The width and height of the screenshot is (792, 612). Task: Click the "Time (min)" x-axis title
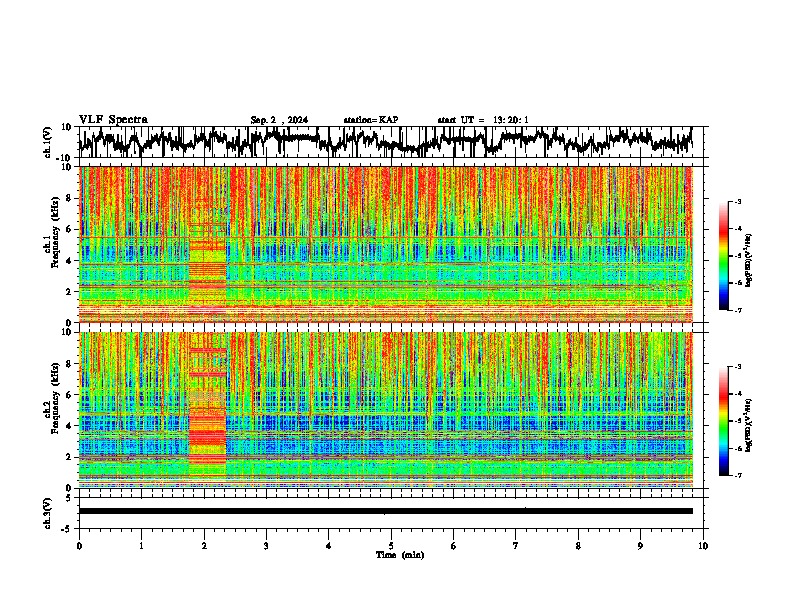pos(400,555)
